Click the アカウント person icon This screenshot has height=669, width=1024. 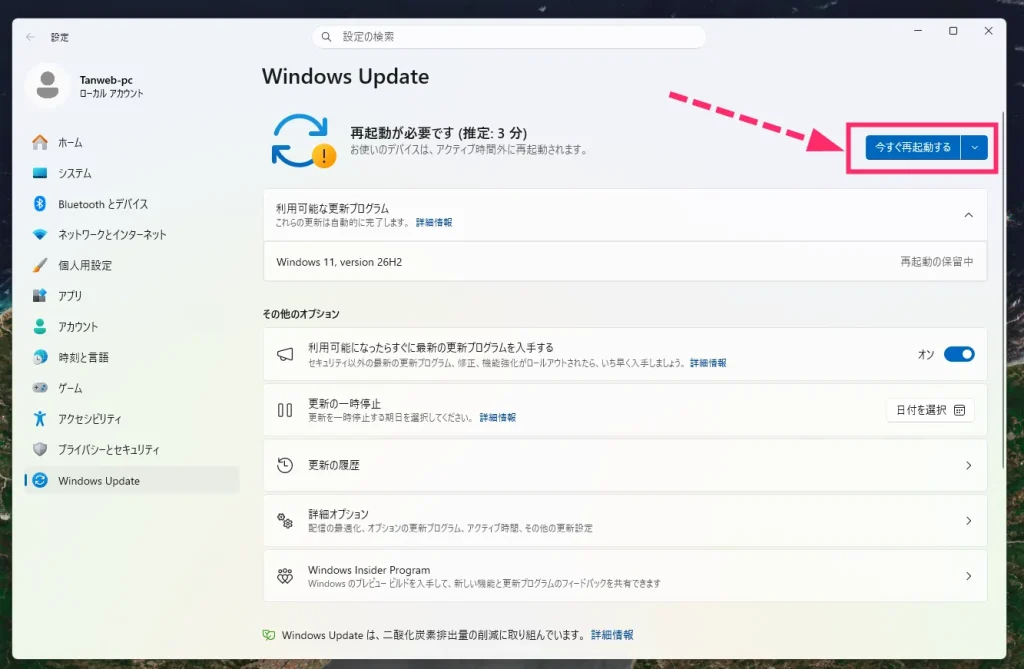pos(40,326)
